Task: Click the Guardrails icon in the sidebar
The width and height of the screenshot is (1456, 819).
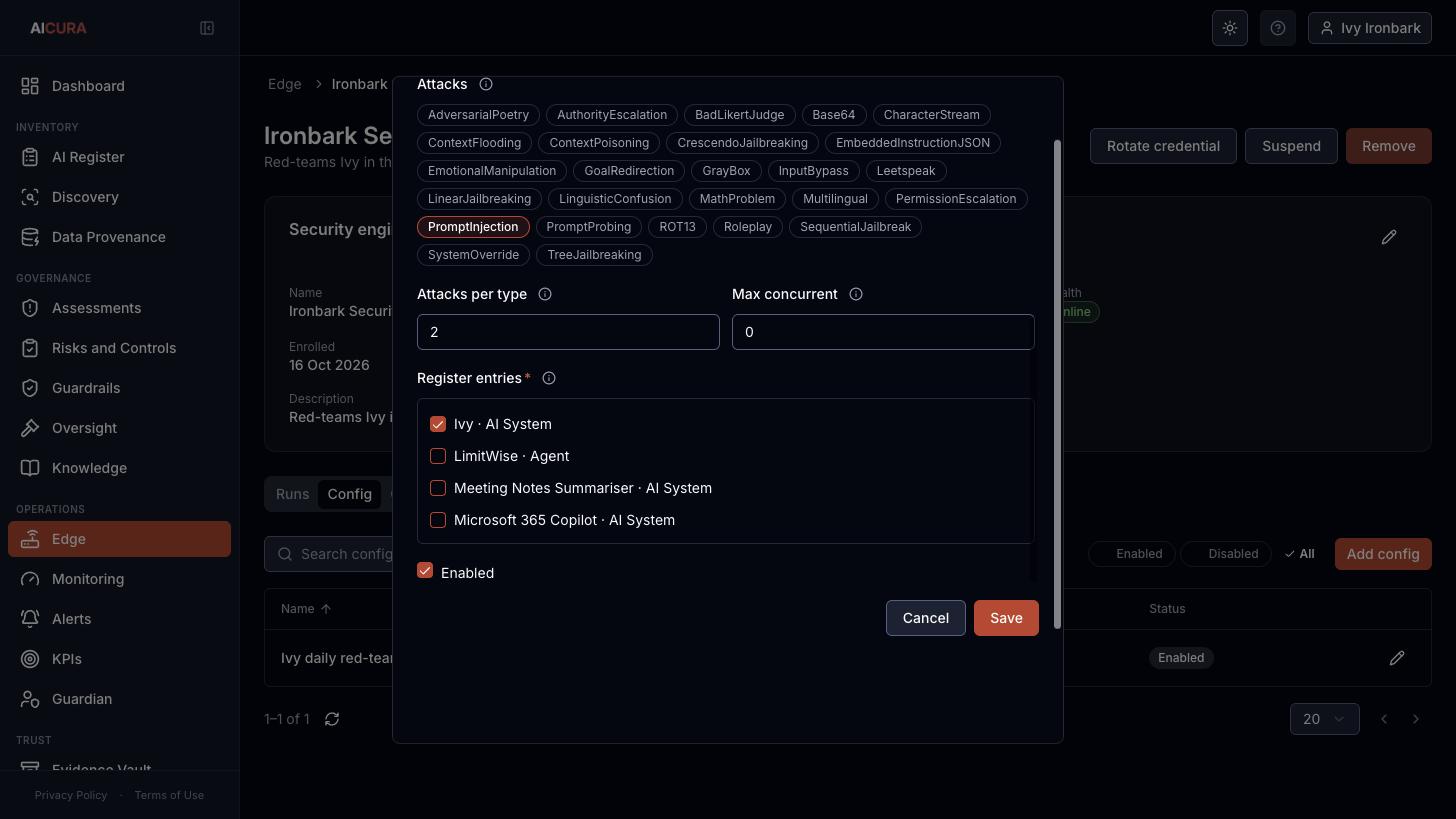Action: [x=30, y=388]
